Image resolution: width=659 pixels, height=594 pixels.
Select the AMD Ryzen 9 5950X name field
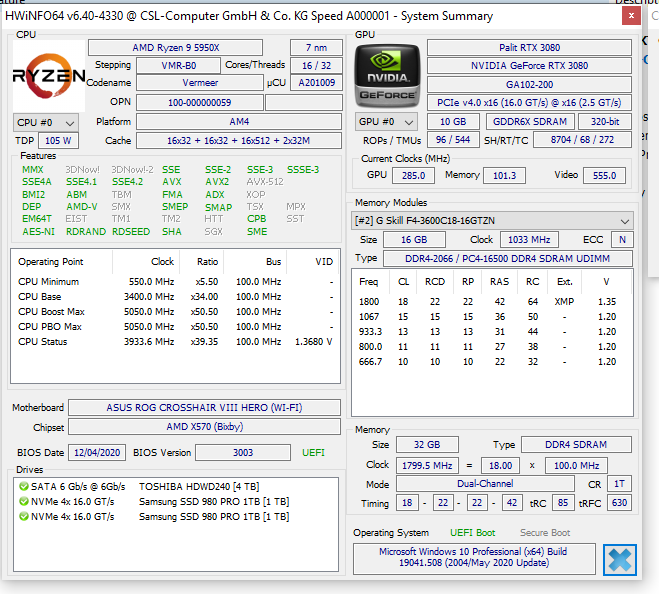pyautogui.click(x=175, y=48)
